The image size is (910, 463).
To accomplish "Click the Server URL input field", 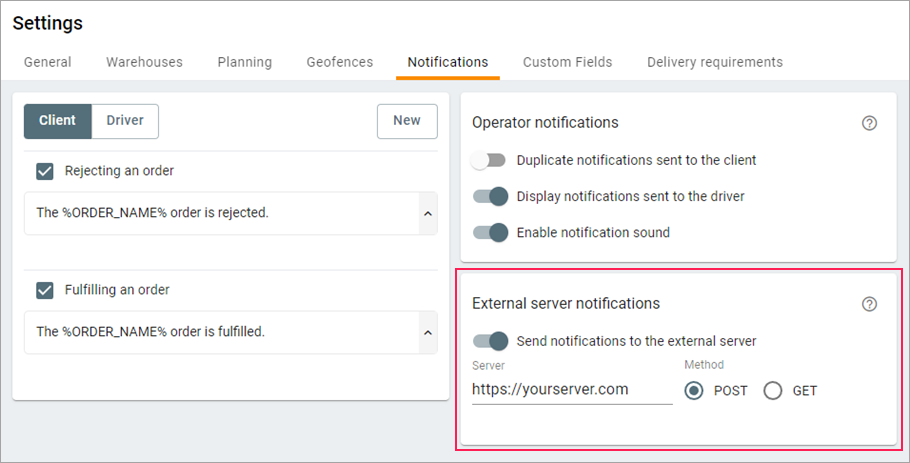I will [571, 390].
